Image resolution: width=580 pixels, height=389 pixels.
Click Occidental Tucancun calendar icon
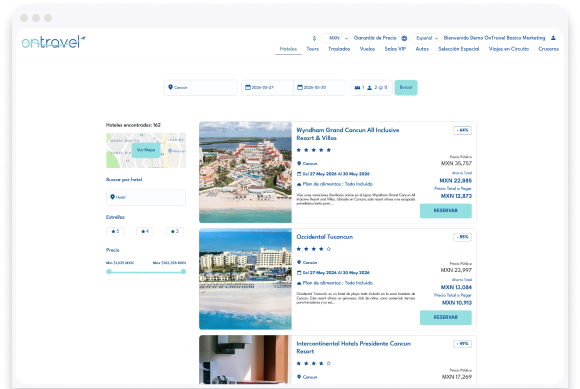click(299, 273)
